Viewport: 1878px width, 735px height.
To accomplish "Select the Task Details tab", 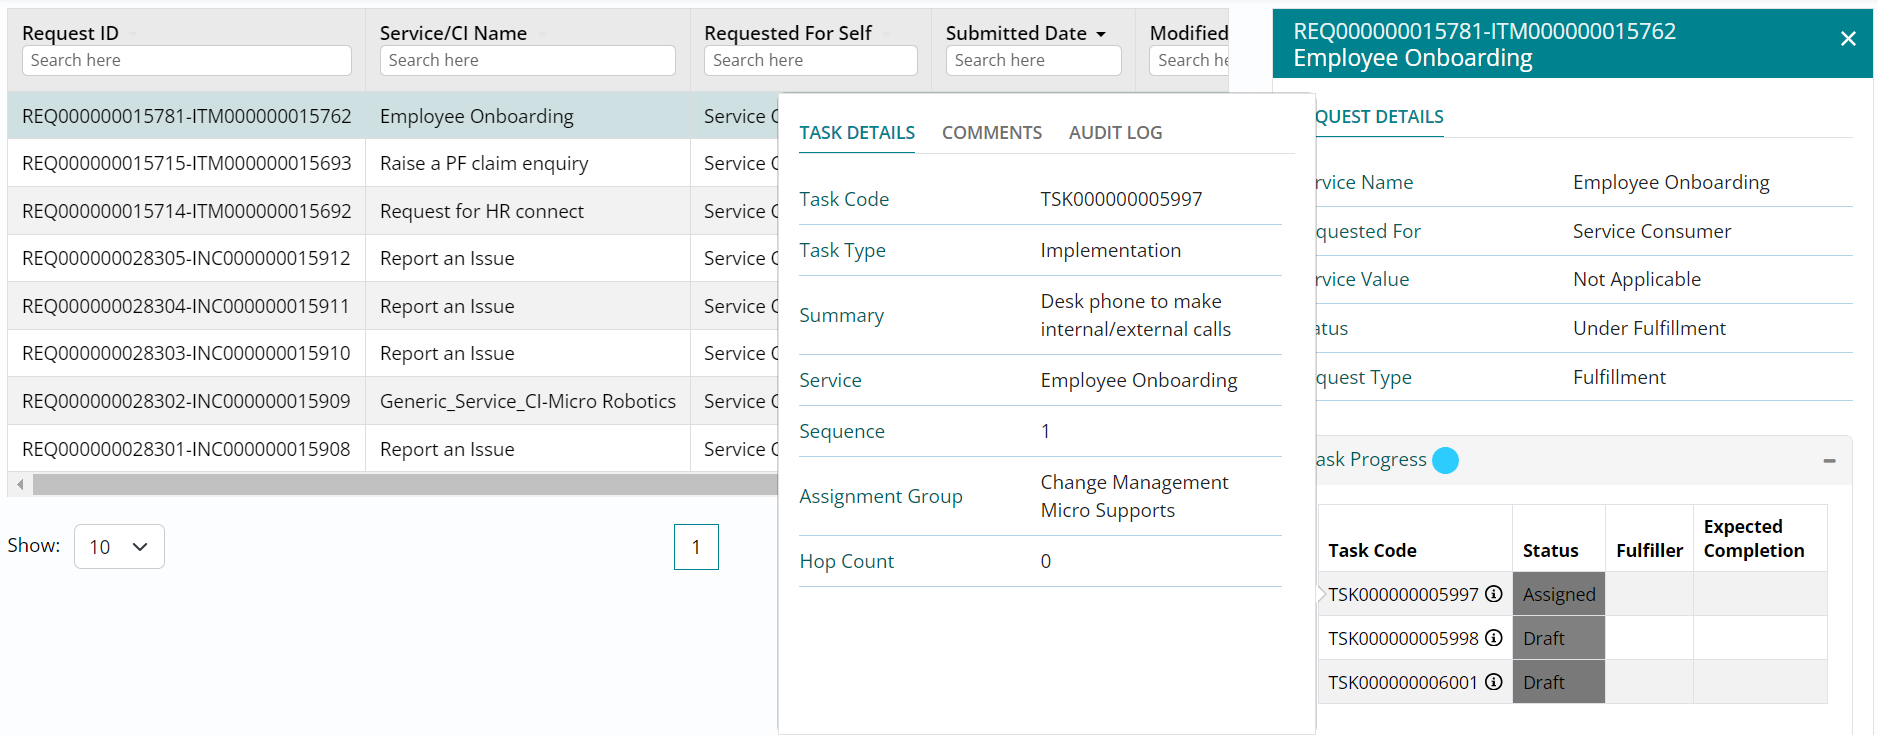I will [x=857, y=133].
